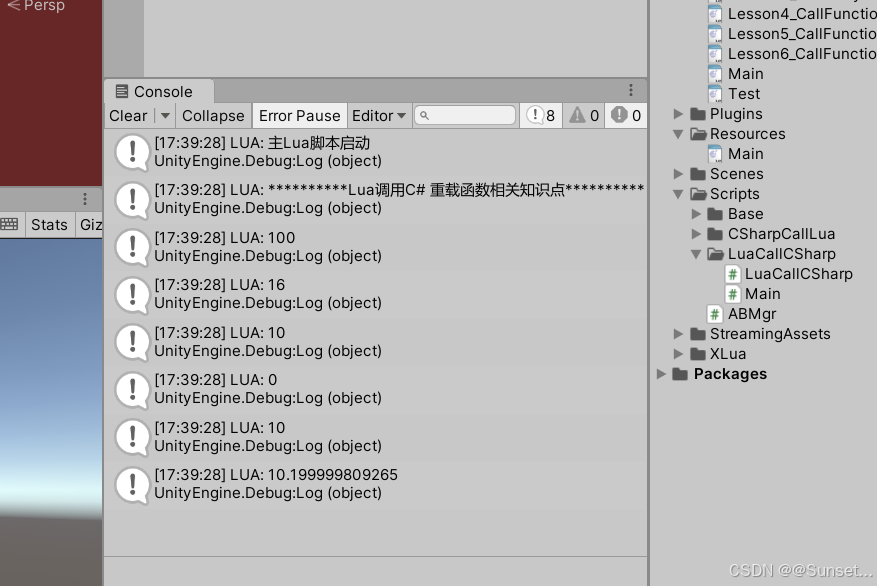The image size is (877, 586).
Task: Click the LuaCallCSharp open-folder icon
Action: tap(715, 254)
